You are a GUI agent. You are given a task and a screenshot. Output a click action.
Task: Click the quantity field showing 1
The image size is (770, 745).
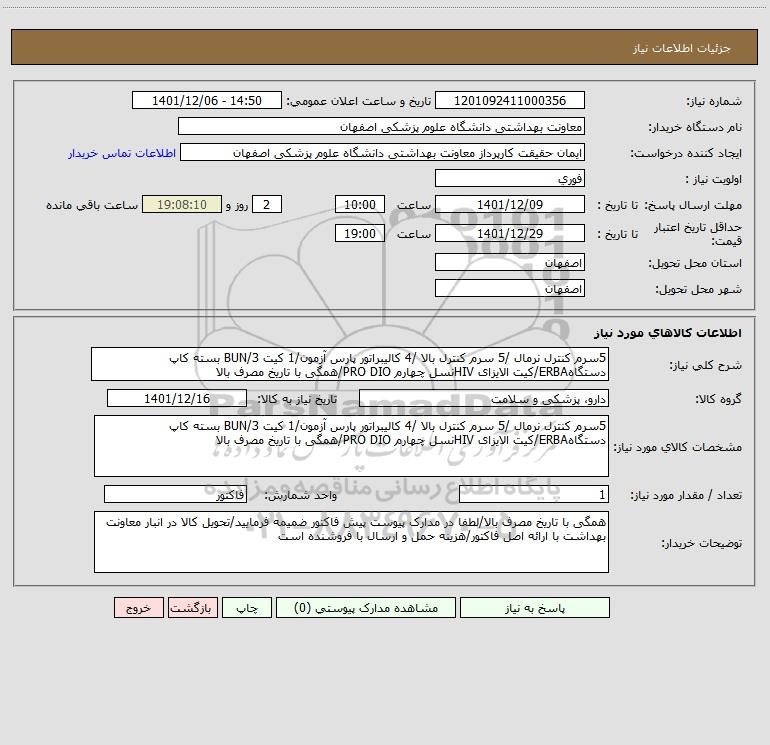pyautogui.click(x=534, y=494)
